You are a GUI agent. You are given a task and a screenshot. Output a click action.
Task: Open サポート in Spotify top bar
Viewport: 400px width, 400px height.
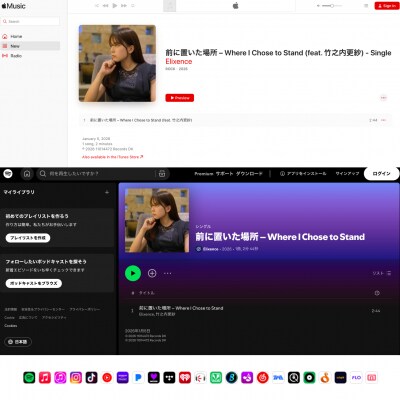point(224,174)
